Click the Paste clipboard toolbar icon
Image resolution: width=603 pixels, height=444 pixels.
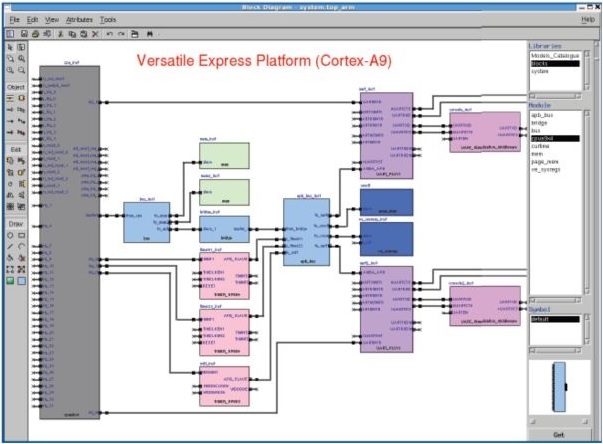pyautogui.click(x=83, y=34)
